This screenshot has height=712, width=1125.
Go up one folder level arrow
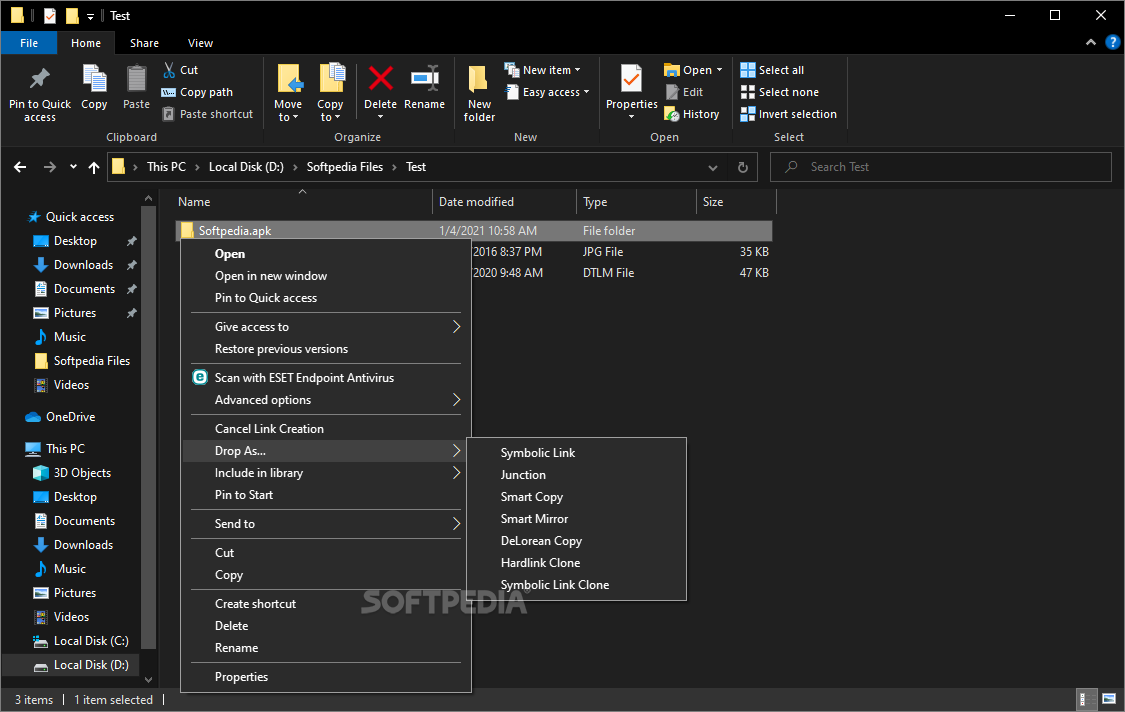click(94, 167)
